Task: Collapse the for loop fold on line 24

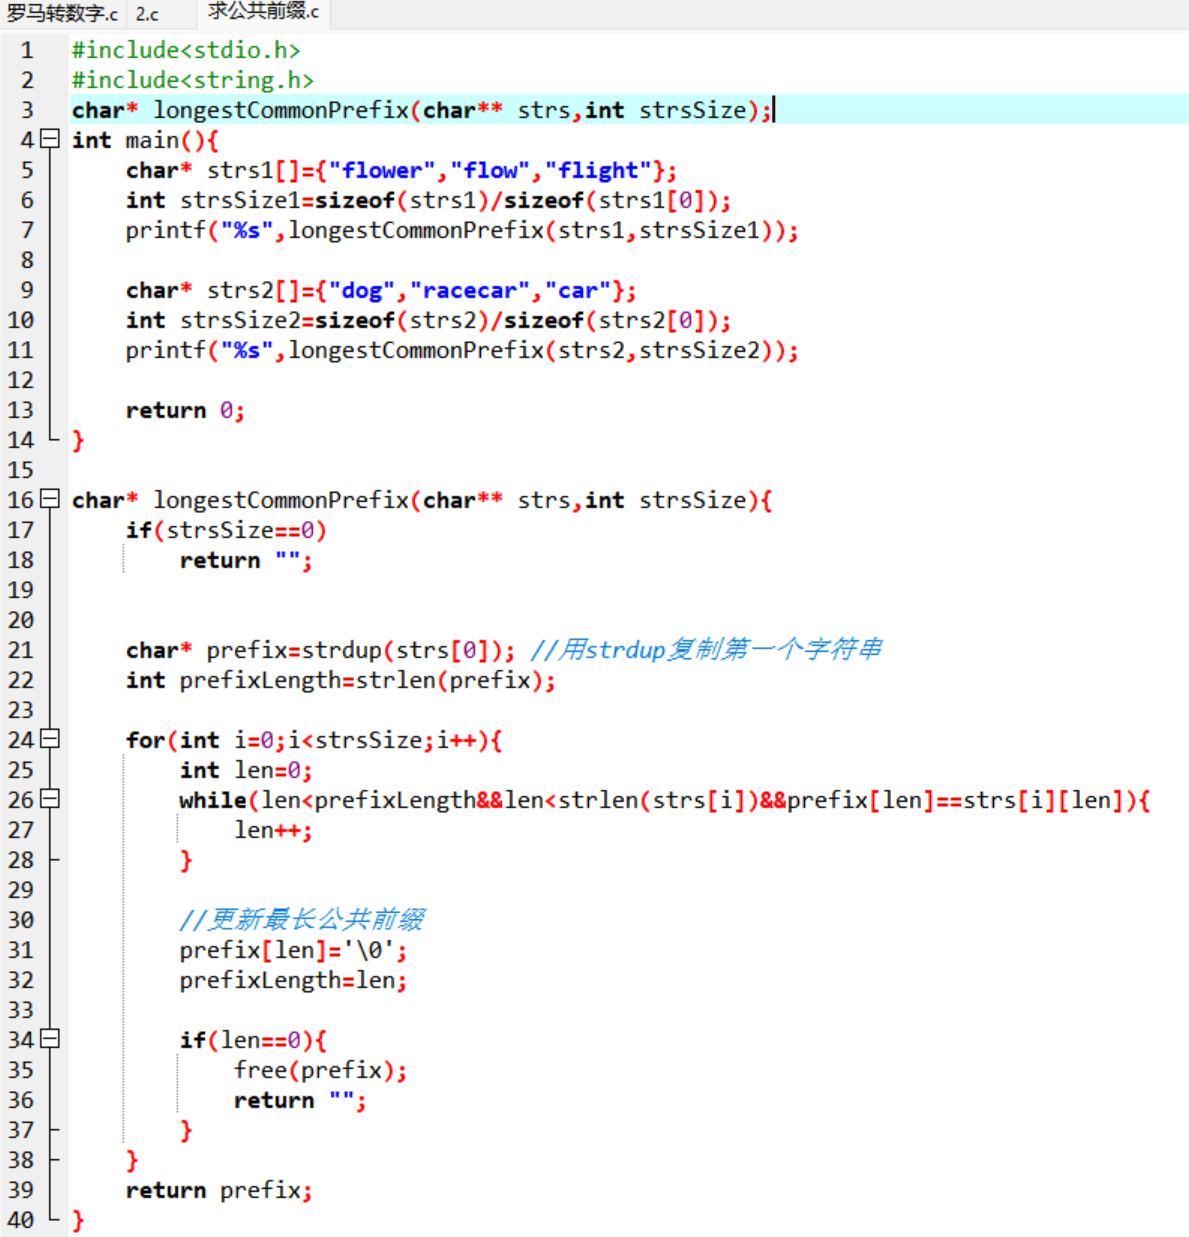Action: click(50, 740)
